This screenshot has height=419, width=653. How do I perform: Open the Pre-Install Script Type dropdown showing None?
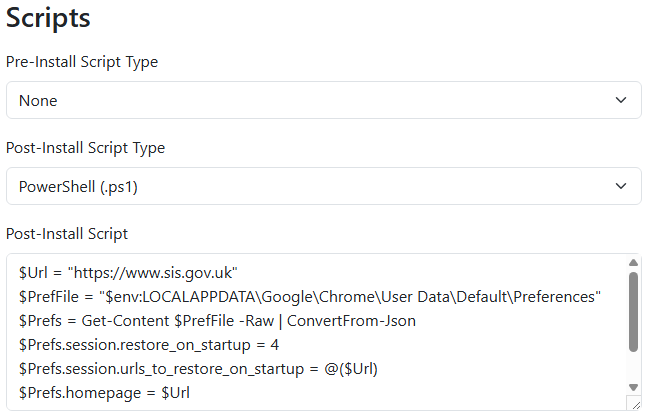coord(300,100)
